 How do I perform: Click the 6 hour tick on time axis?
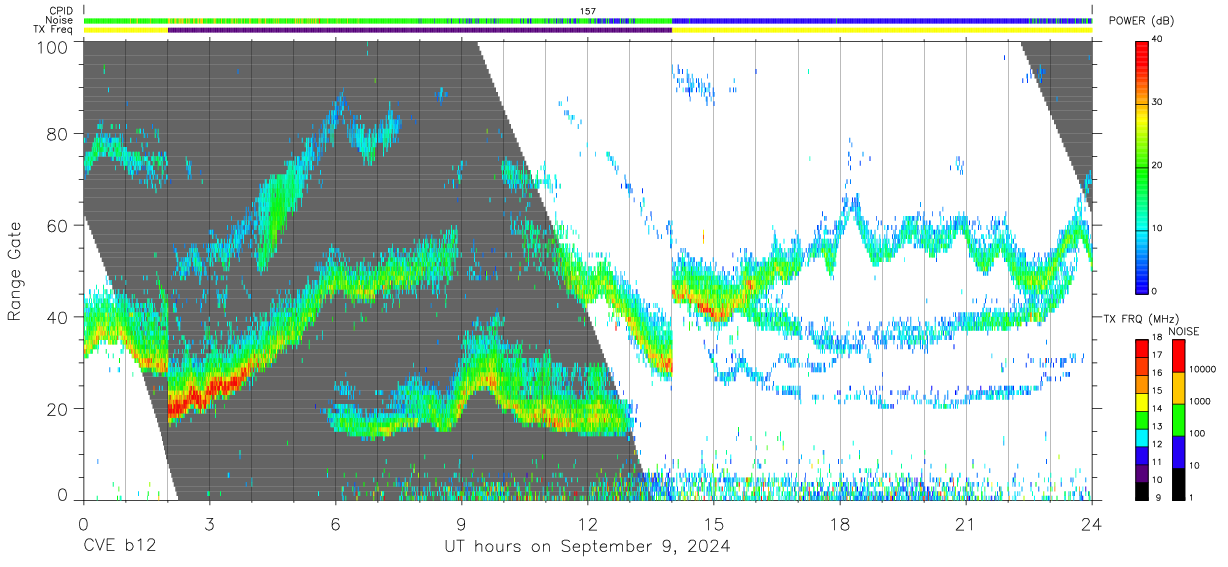(335, 525)
